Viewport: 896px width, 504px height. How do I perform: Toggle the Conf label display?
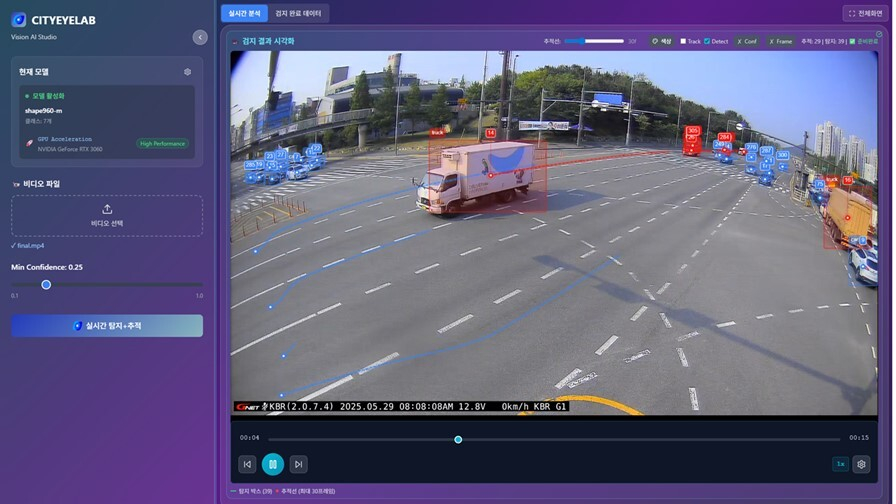click(747, 41)
